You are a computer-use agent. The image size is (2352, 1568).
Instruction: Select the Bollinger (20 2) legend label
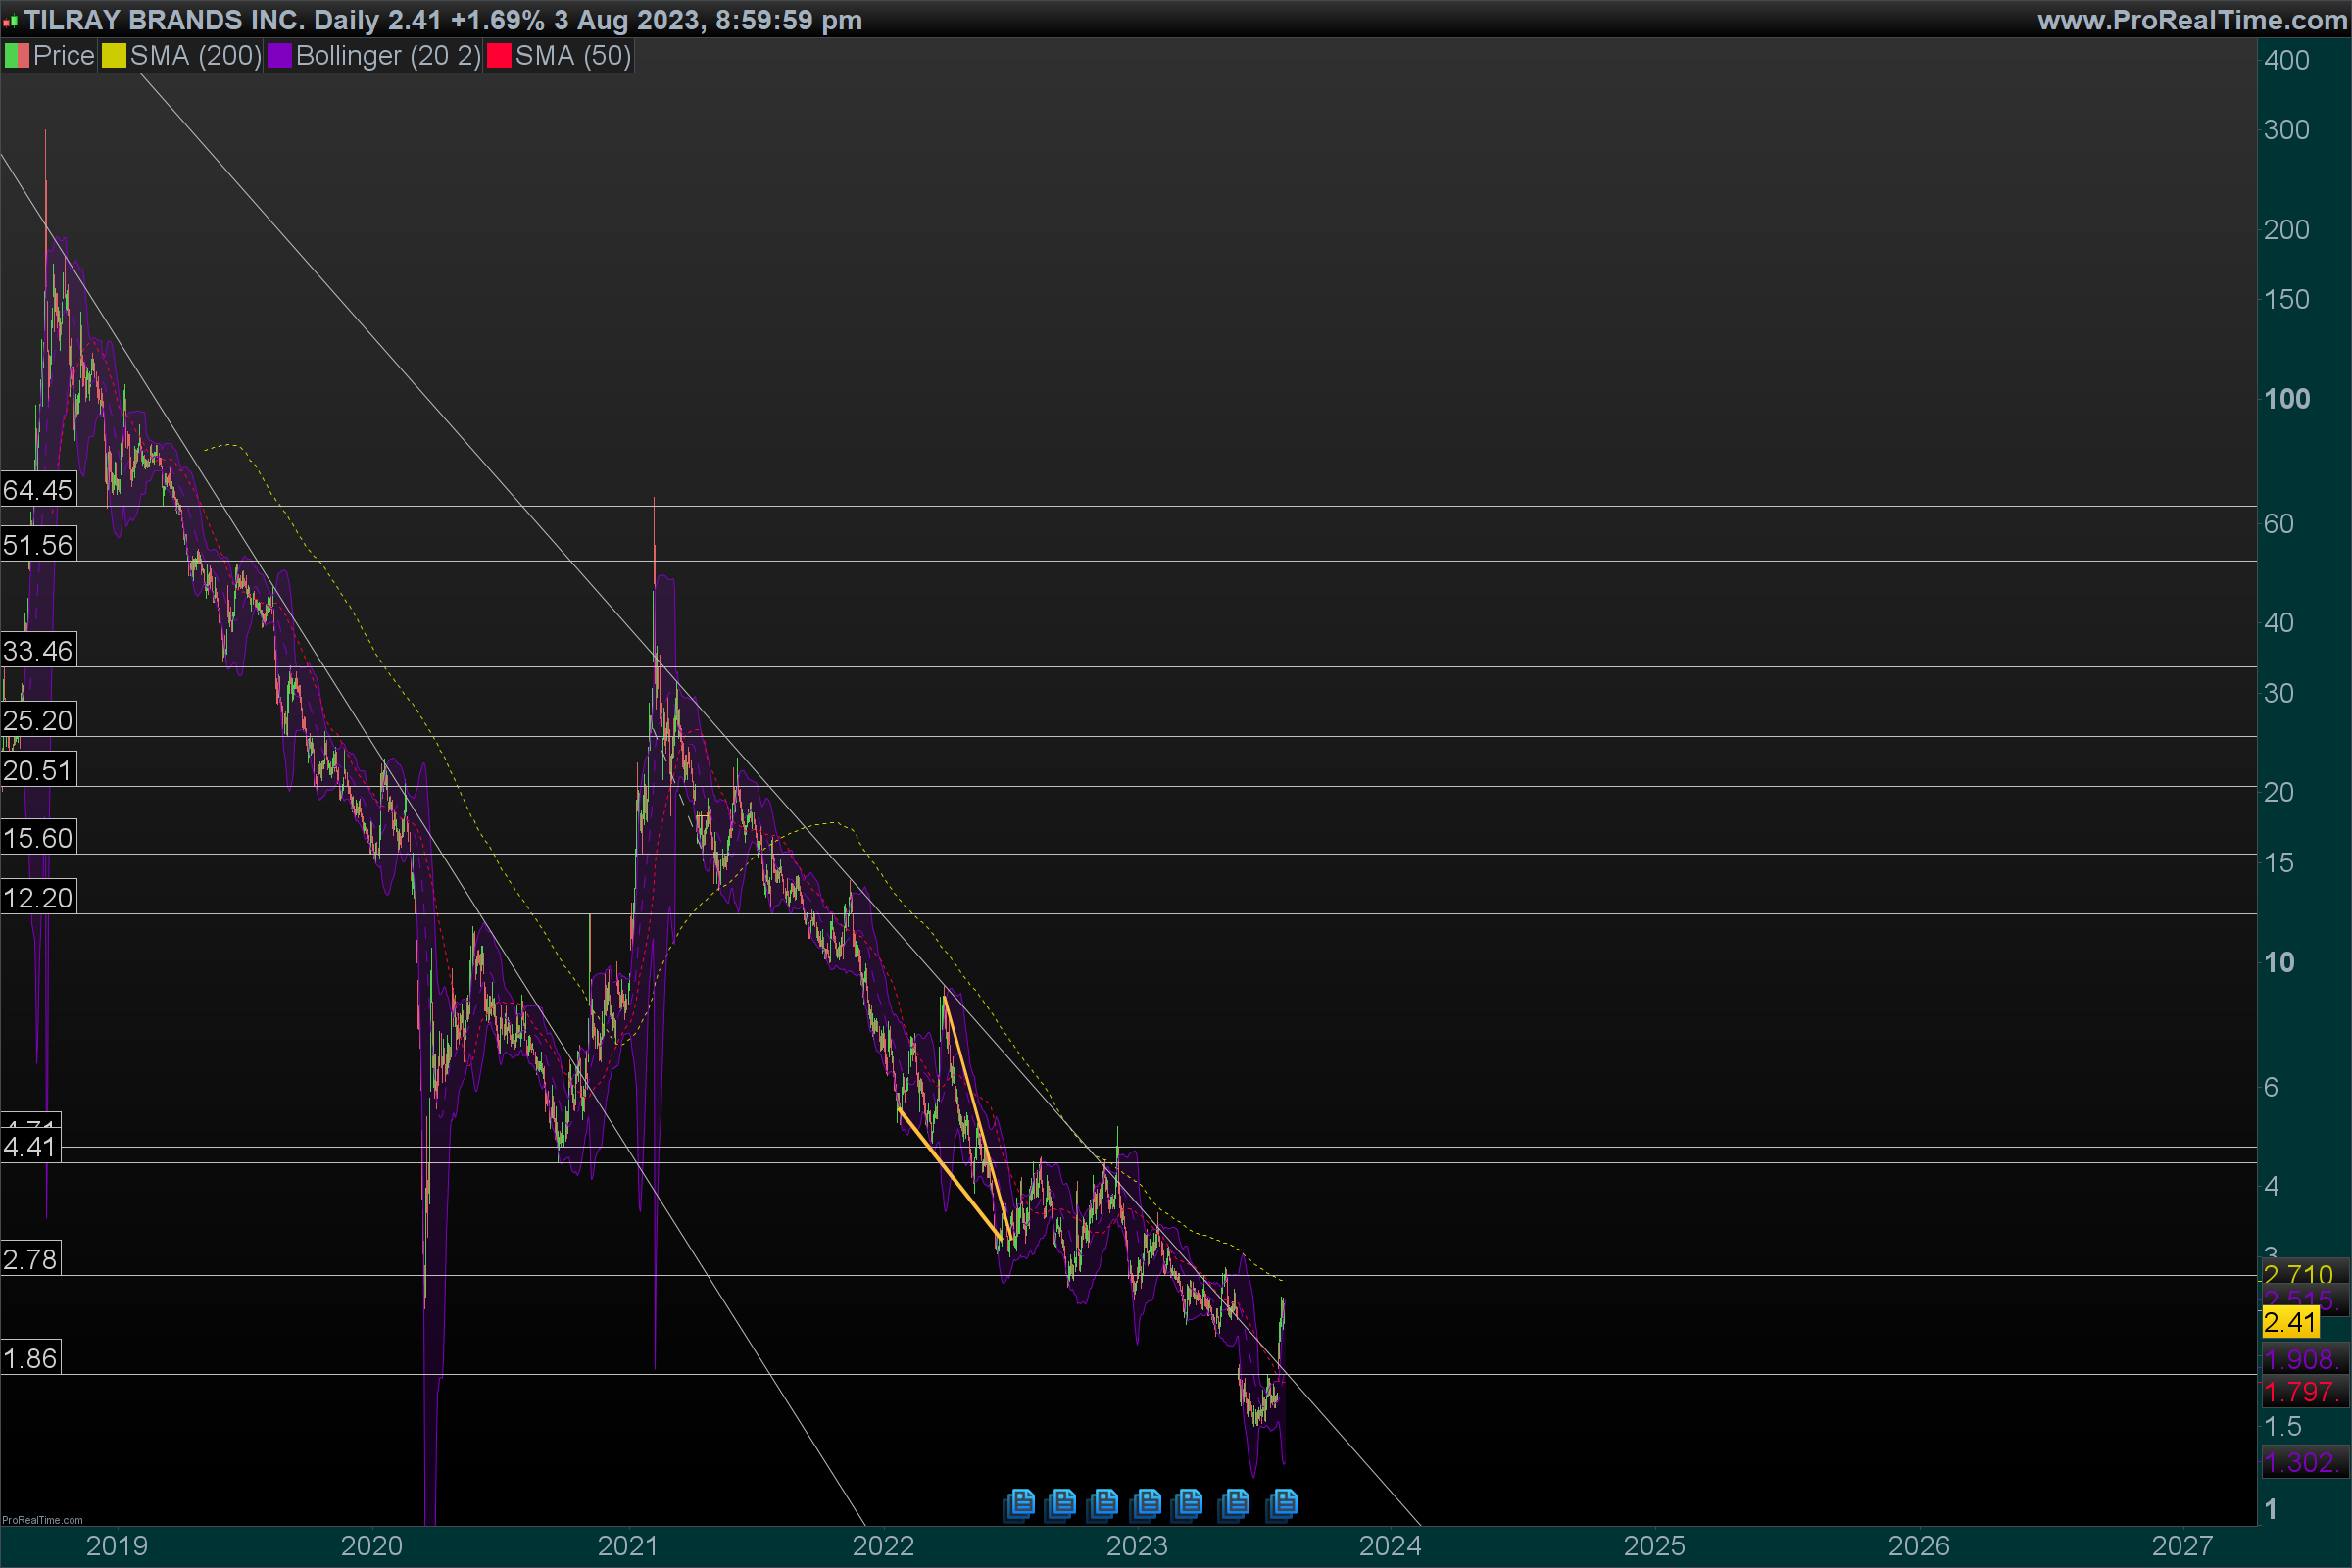click(388, 56)
